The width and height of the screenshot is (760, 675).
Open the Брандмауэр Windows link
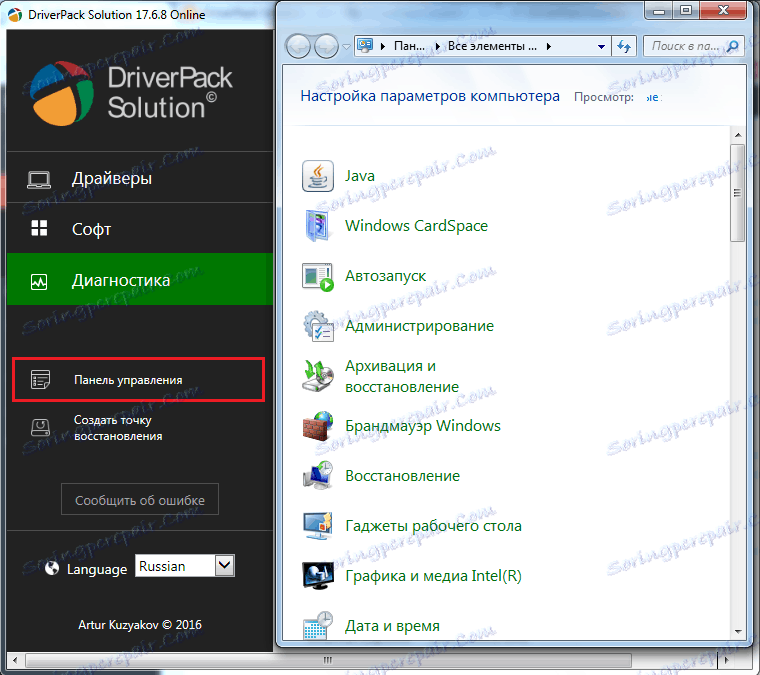(x=423, y=426)
